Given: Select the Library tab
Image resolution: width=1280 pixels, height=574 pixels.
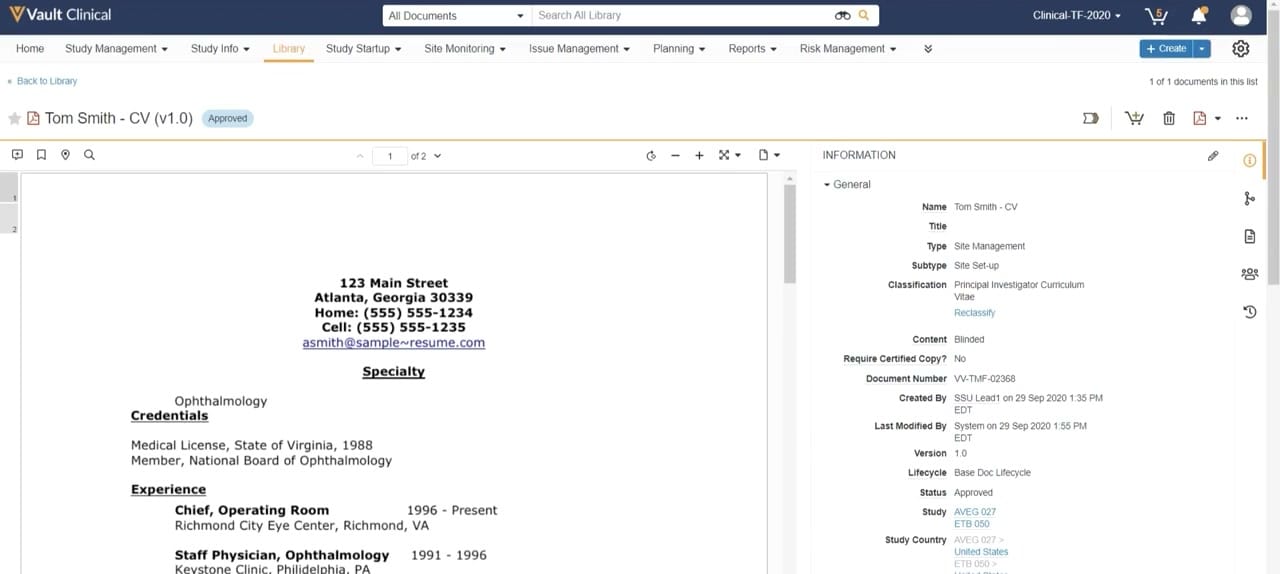Looking at the screenshot, I should tap(288, 48).
